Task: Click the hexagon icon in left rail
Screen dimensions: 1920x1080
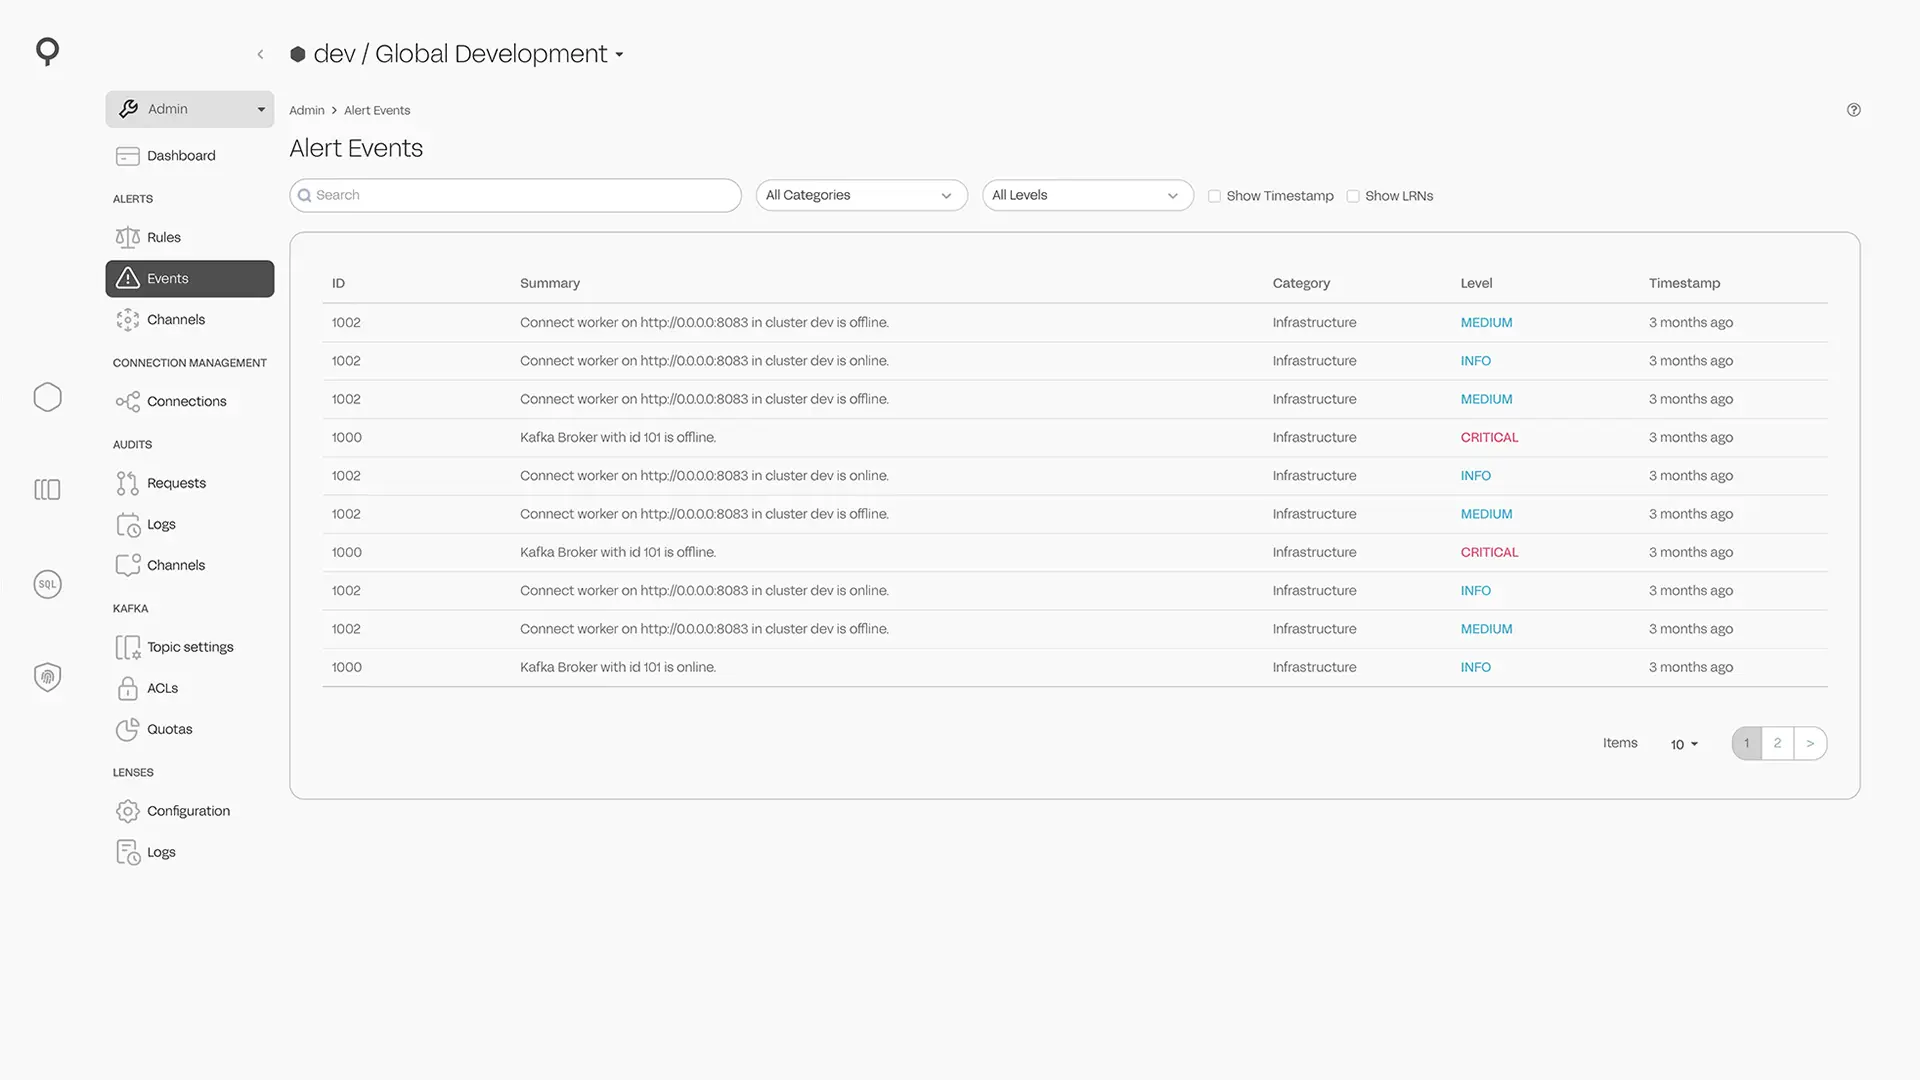Action: tap(47, 397)
